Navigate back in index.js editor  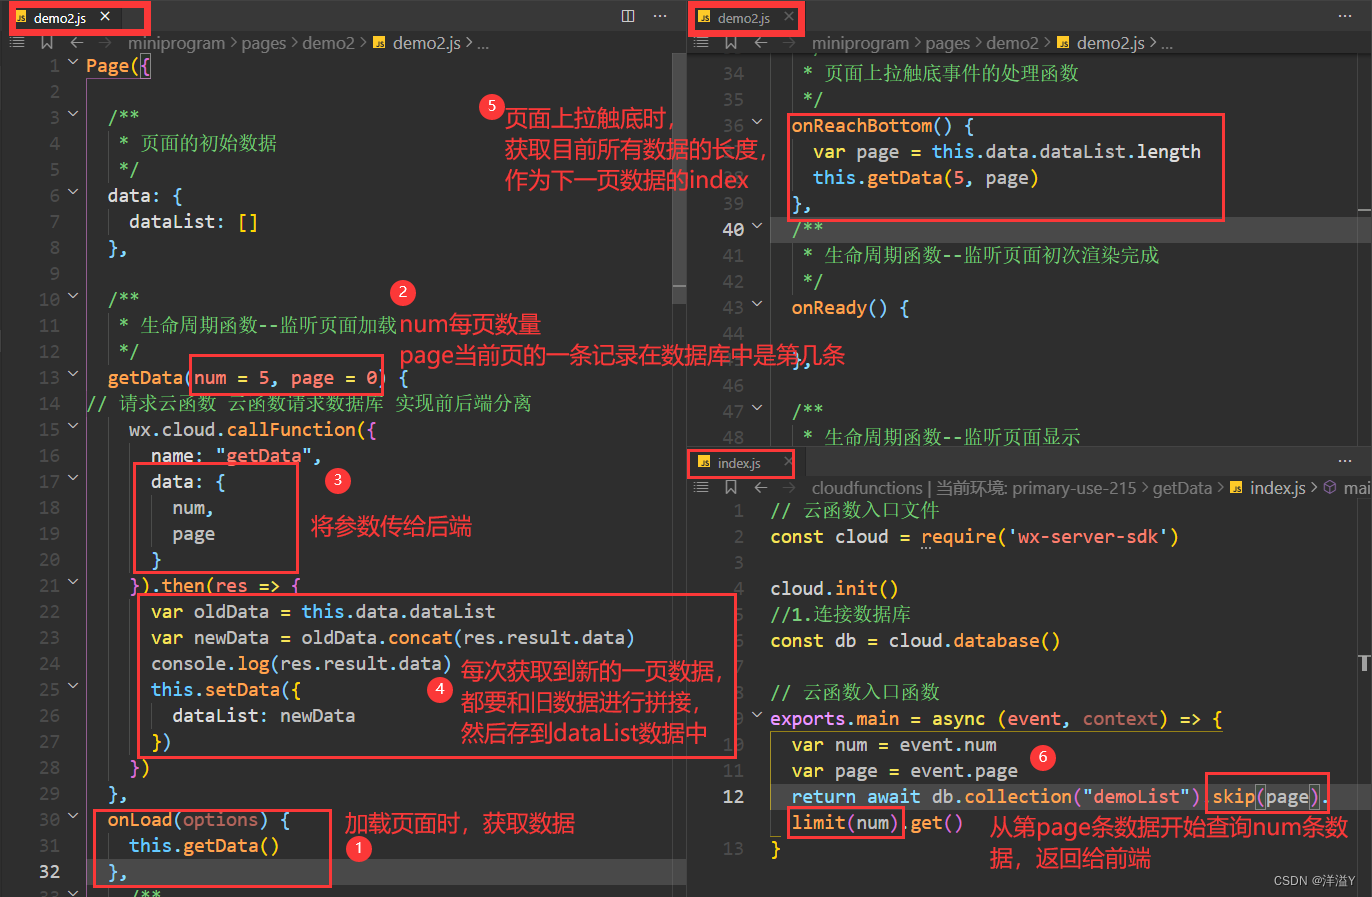tap(761, 487)
